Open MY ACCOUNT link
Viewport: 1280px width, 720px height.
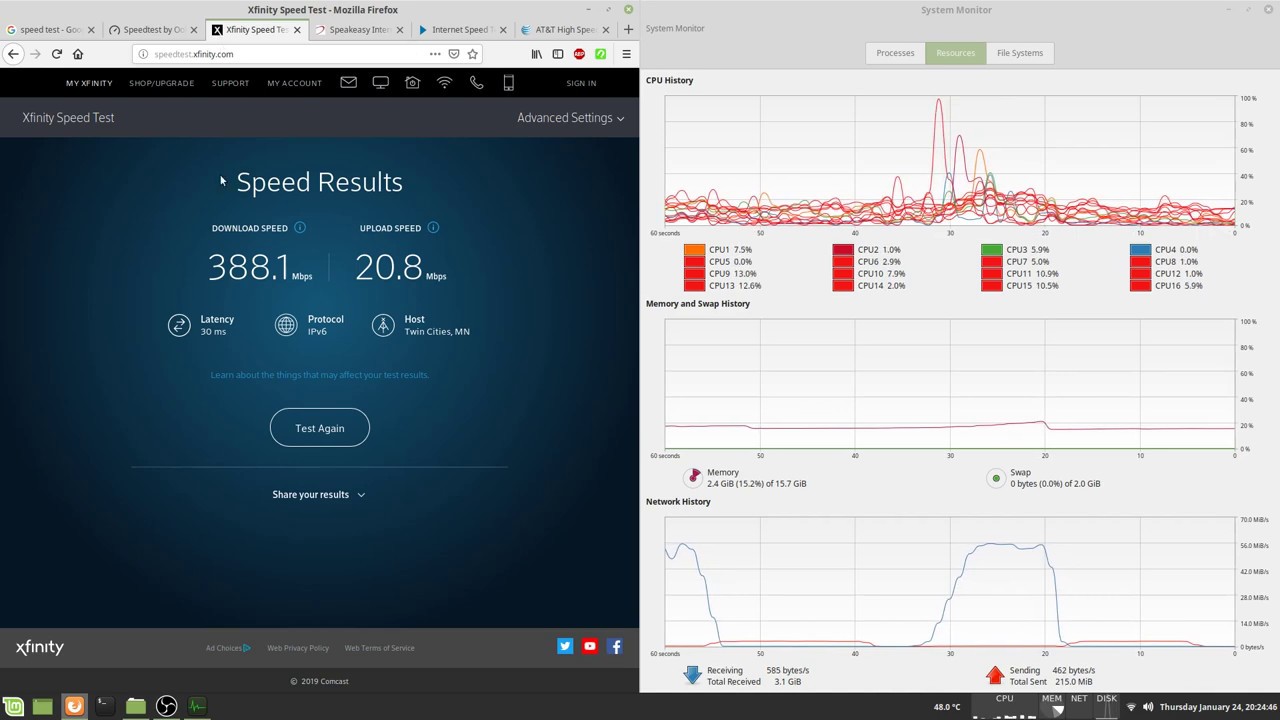[x=294, y=83]
